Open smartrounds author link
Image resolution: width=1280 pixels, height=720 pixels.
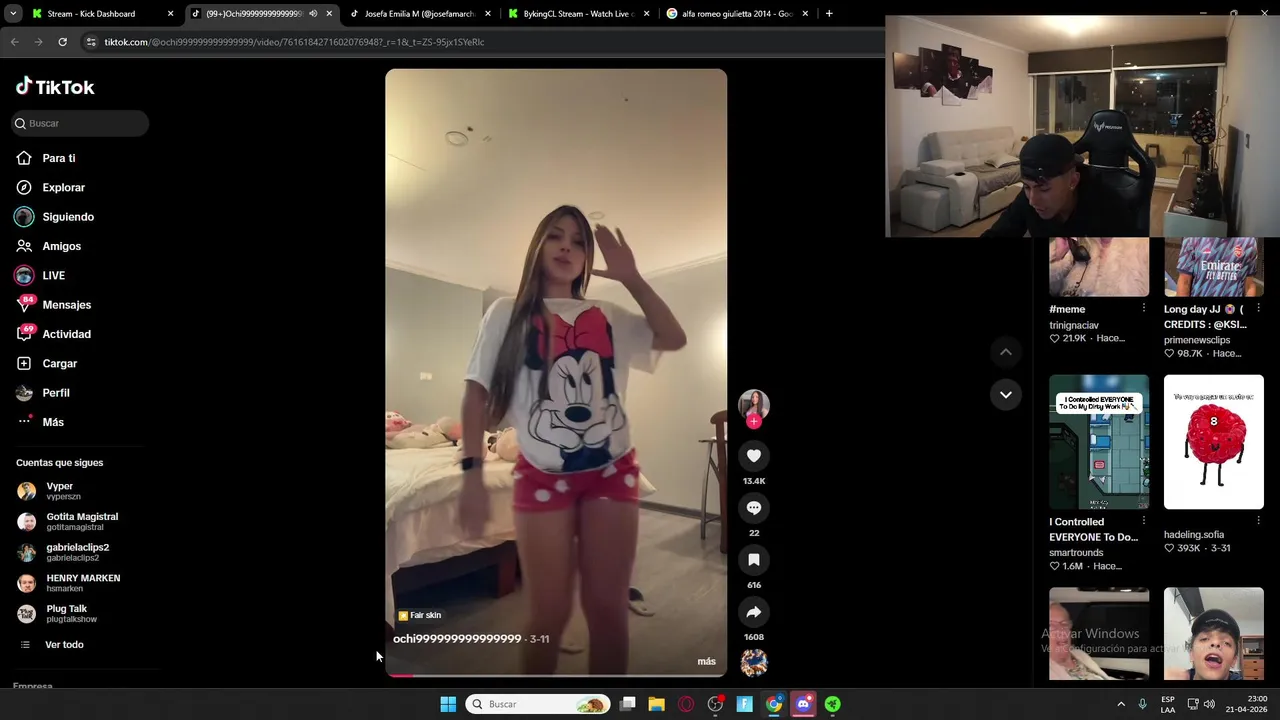[x=1076, y=552]
